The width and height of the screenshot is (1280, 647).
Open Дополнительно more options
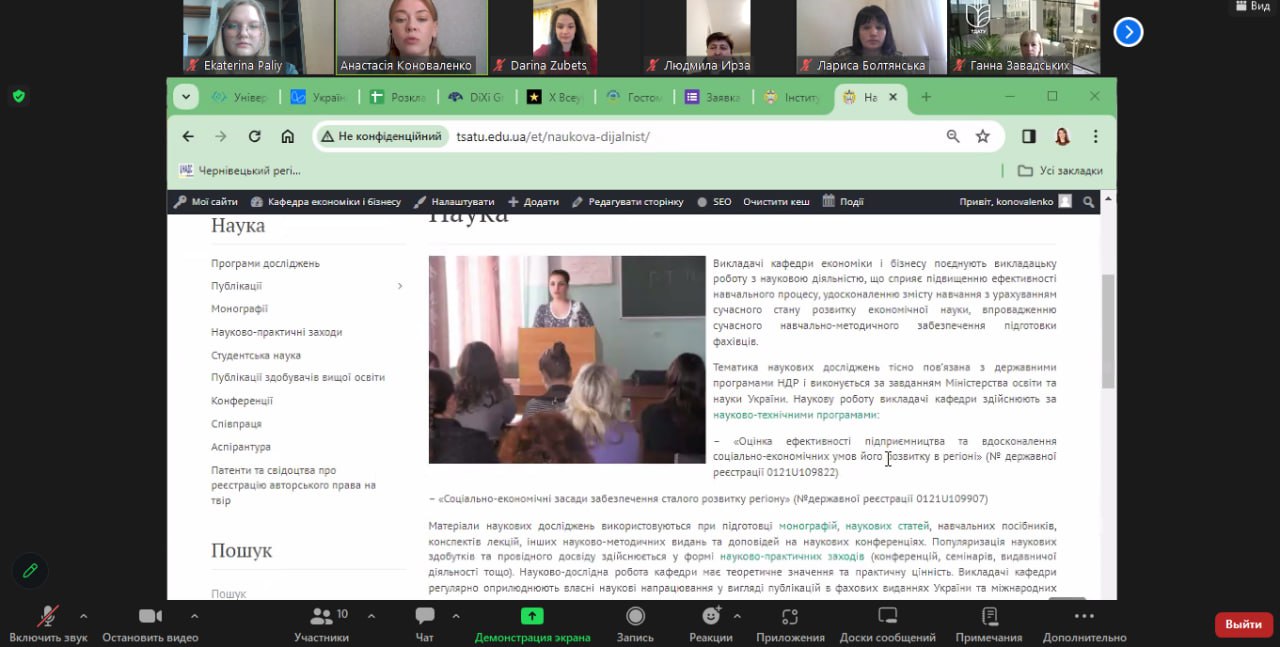tap(1084, 624)
